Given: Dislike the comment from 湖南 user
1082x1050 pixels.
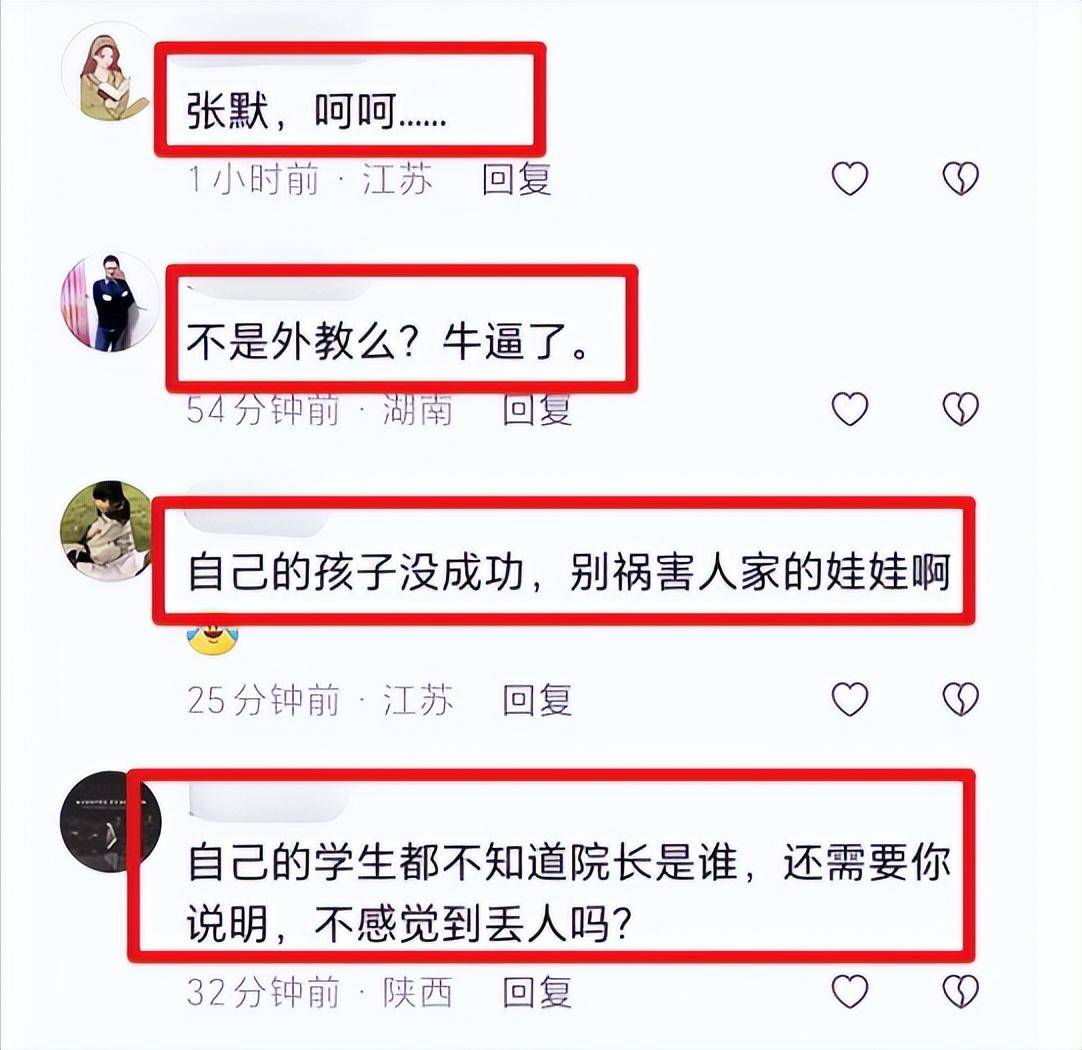Looking at the screenshot, I should tap(961, 409).
